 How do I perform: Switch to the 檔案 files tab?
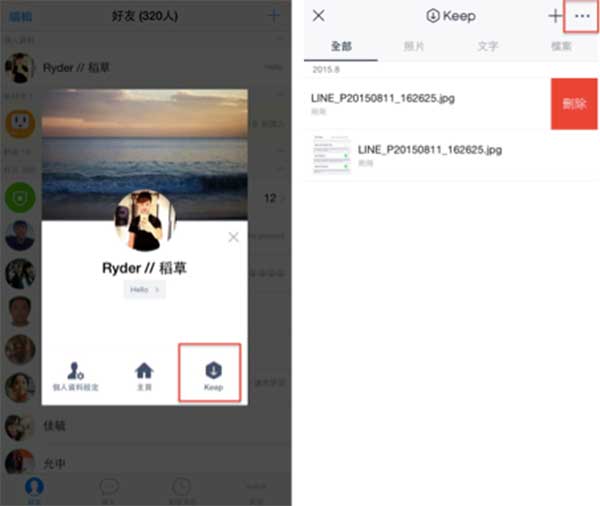click(x=564, y=46)
